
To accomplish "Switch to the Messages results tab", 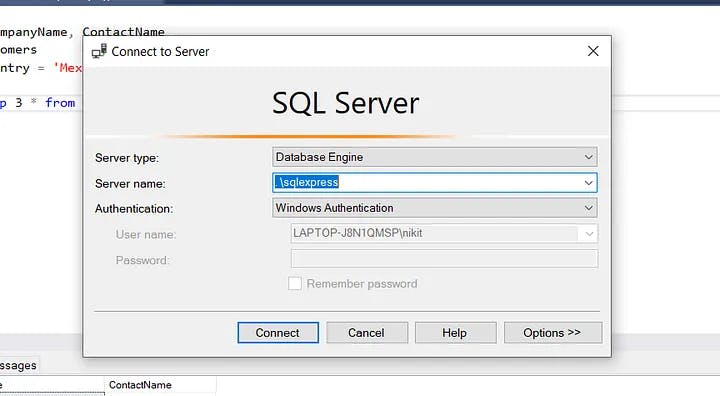I will tap(18, 366).
